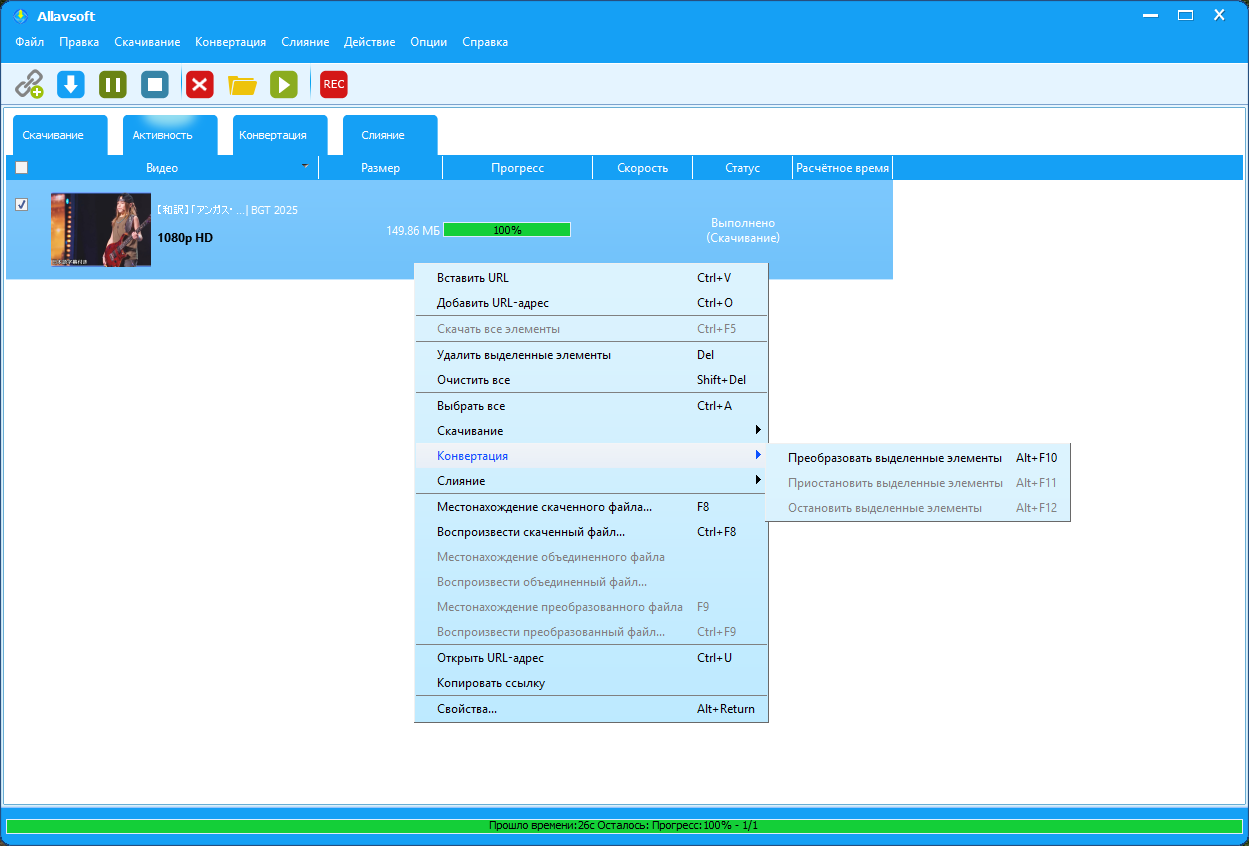Screen dimensions: 1249x846
Task: Play file with the green play icon
Action: [284, 84]
